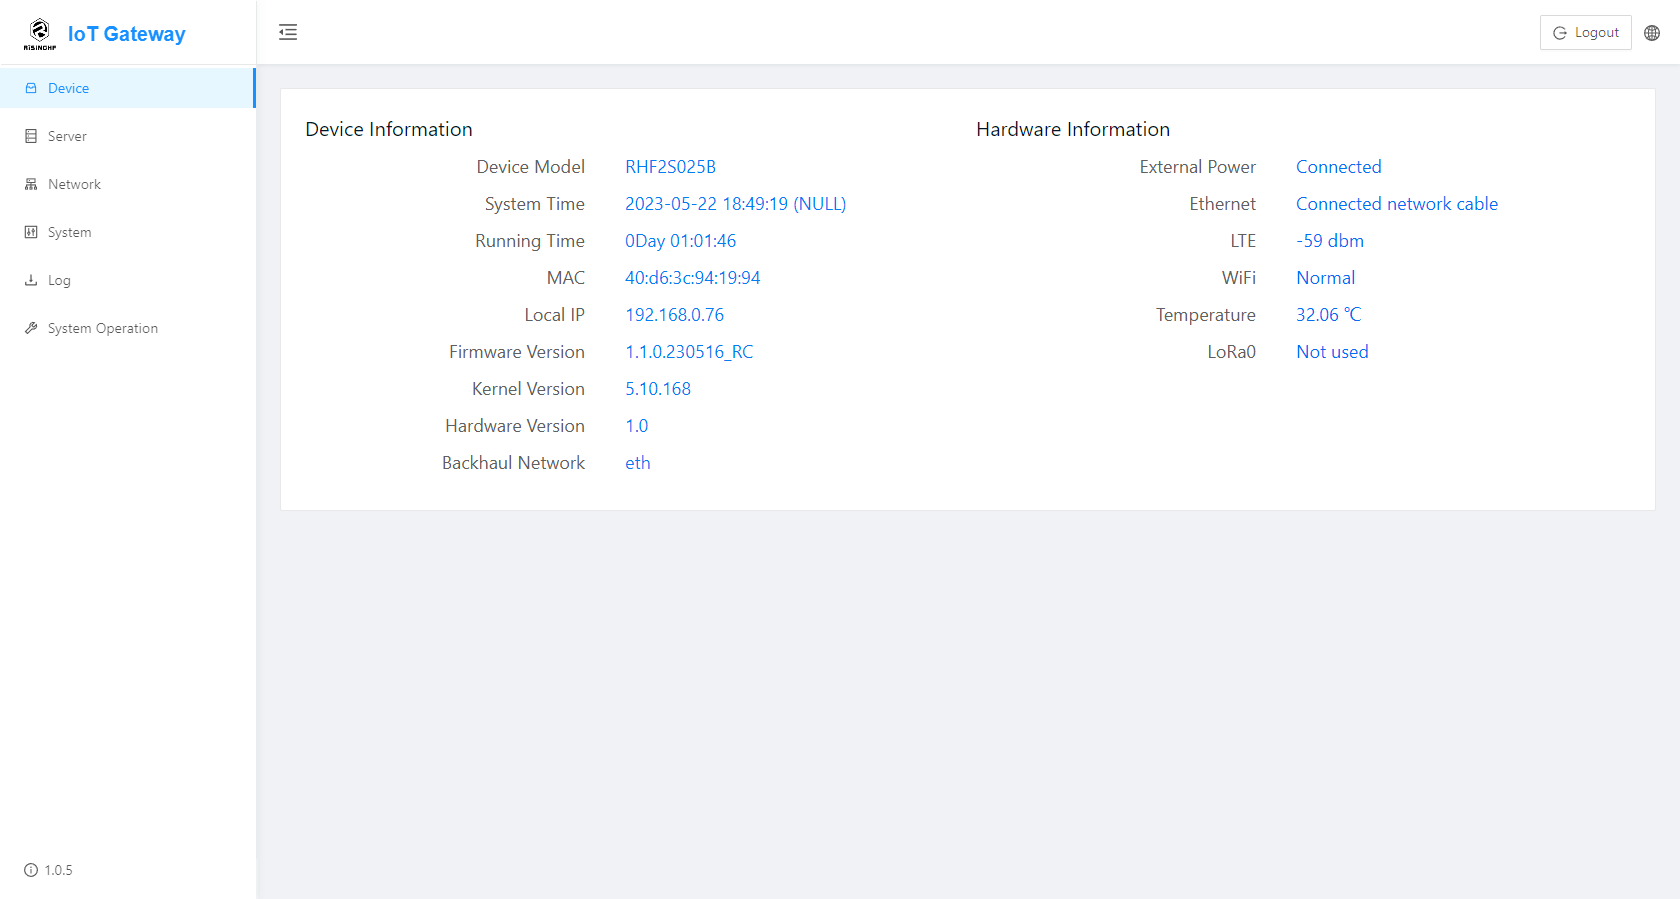The width and height of the screenshot is (1680, 899).
Task: Click the Device menu icon
Action: pyautogui.click(x=31, y=88)
